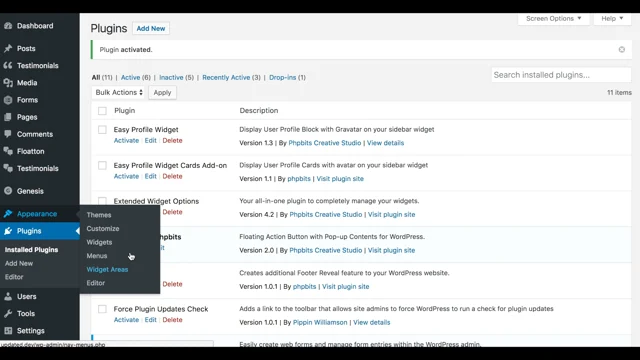Select Installed Plugins submenu item
Screen dimensions: 640x360
coord(31,250)
